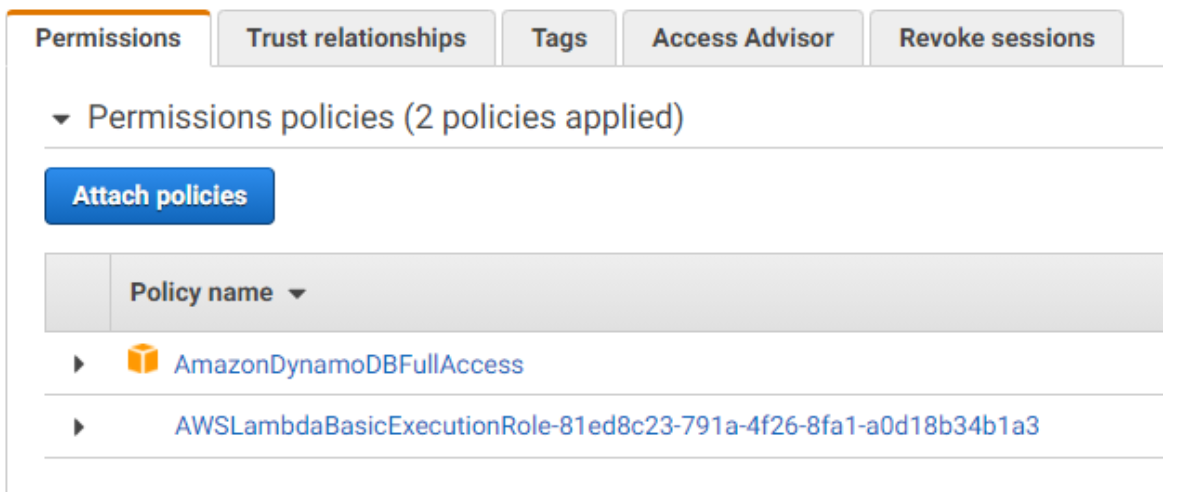Open the AWSLambdaBasicExecutionRole-81ed8c23 policy link
Viewport: 1191px width, 492px height.
pos(606,427)
